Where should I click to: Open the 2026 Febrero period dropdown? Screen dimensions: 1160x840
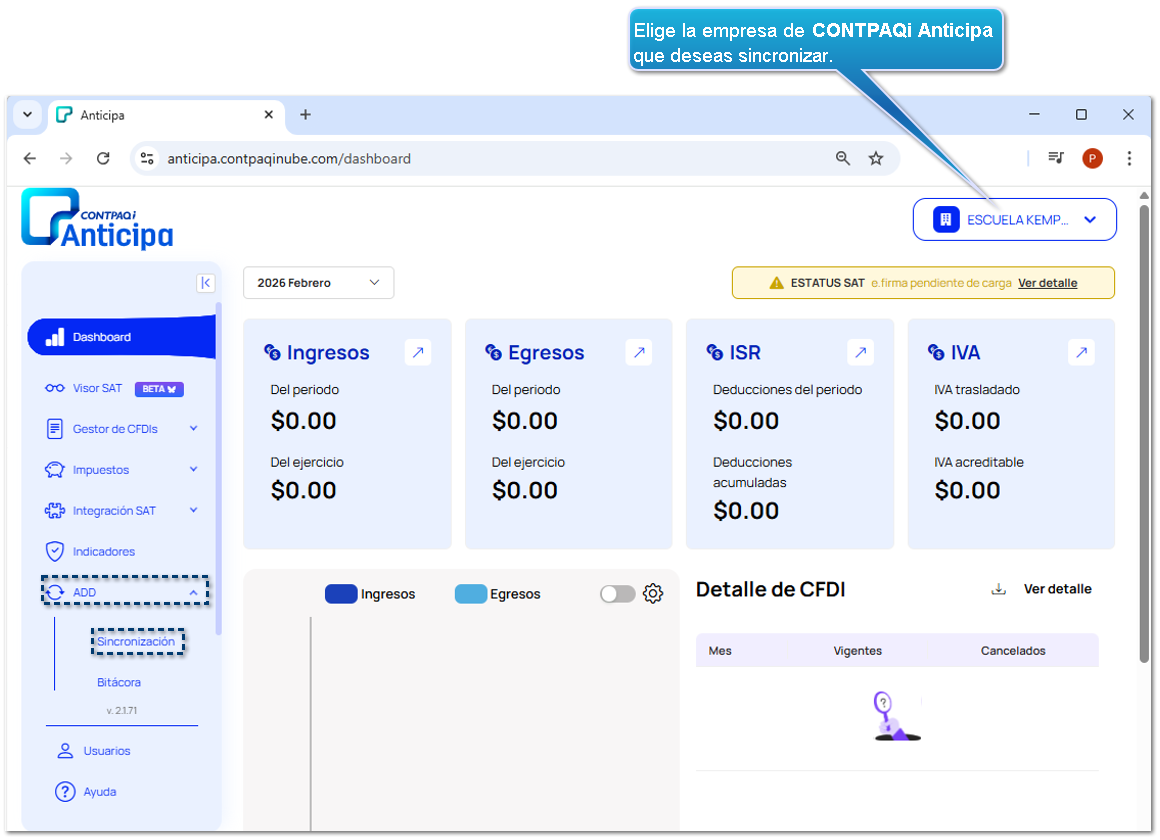pos(318,283)
